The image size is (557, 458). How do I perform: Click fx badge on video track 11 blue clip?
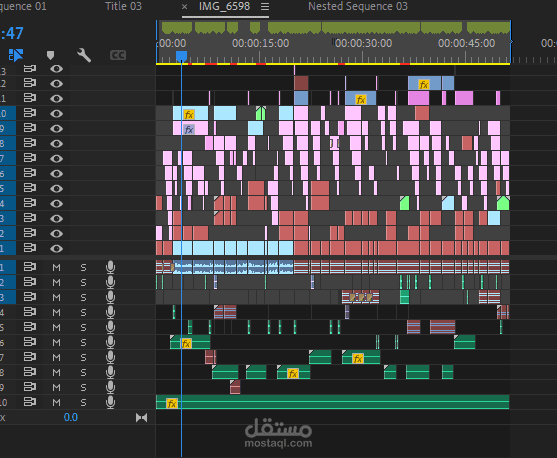pos(361,99)
